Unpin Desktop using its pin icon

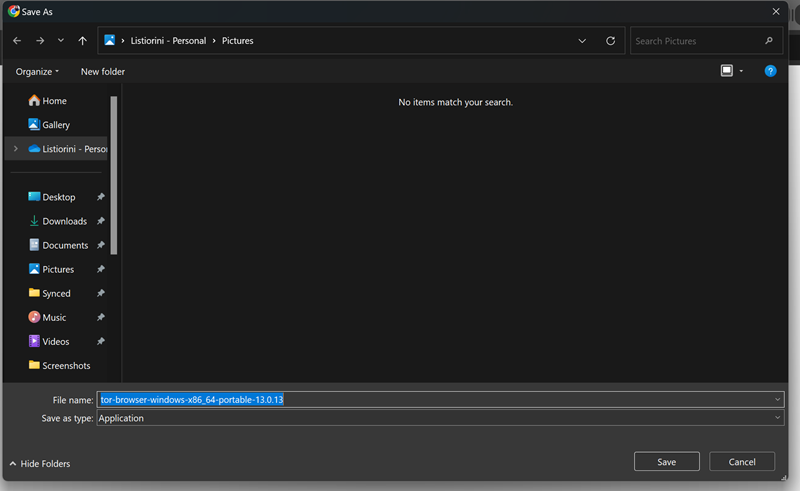(x=101, y=198)
